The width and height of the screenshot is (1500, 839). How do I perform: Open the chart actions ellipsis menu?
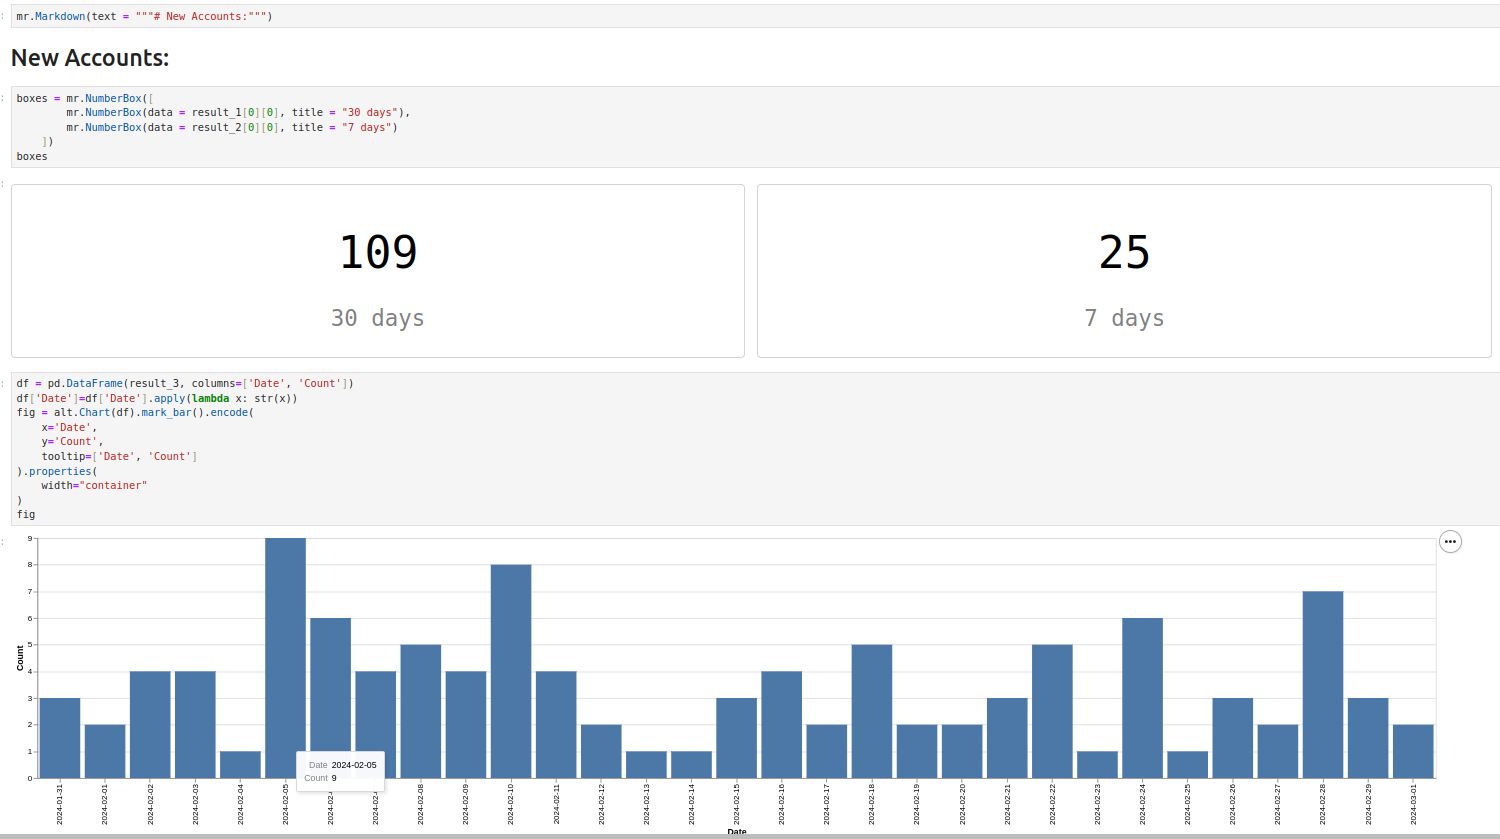pos(1450,541)
